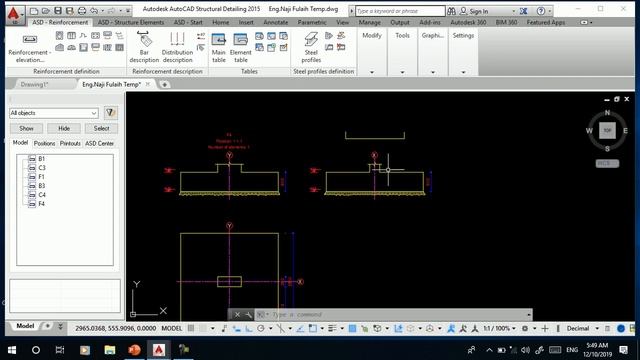640x360 pixels.
Task: Switch to ASD - Start ribbon tab
Action: click(188, 22)
